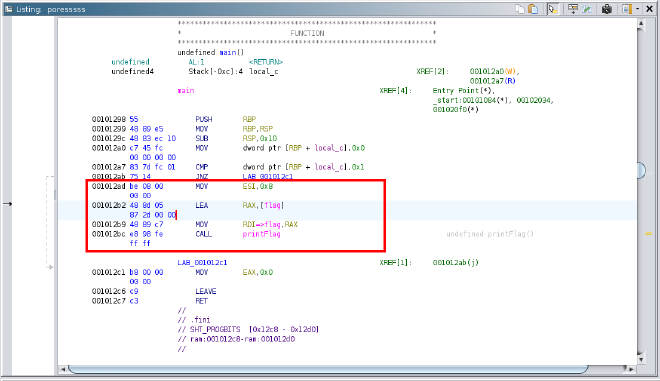The height and width of the screenshot is (381, 660).
Task: Open the diff view icon with checkmark
Action: [586, 9]
